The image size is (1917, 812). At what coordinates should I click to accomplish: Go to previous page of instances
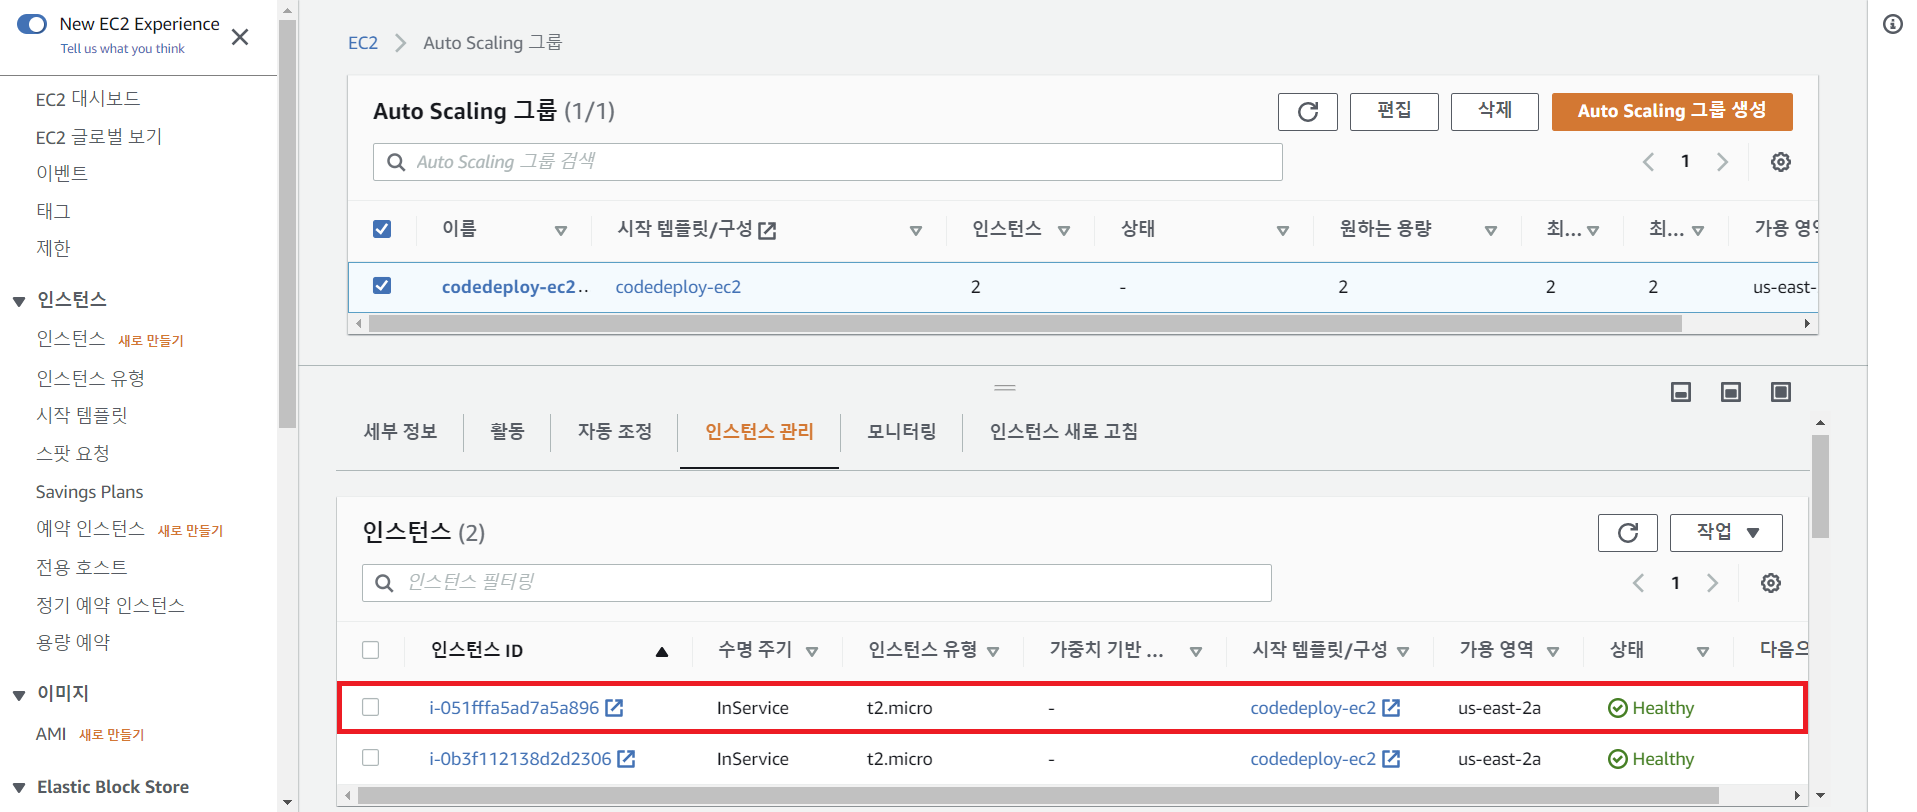pyautogui.click(x=1638, y=583)
